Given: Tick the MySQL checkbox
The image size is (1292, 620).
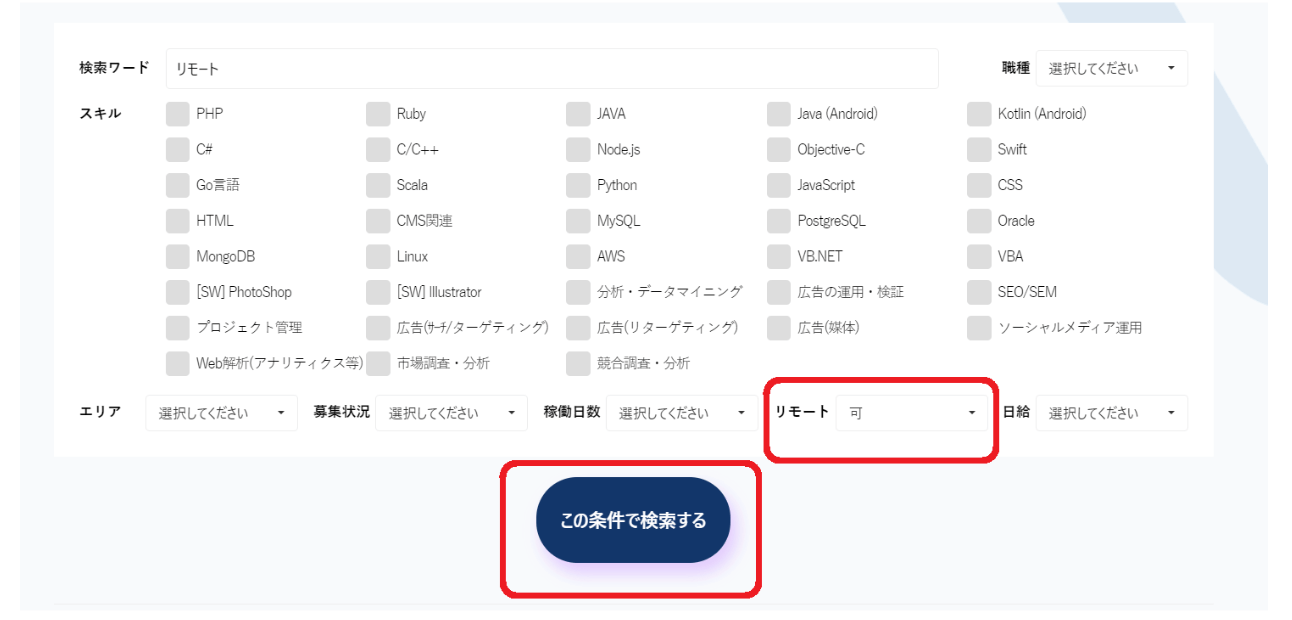Looking at the screenshot, I should (578, 221).
